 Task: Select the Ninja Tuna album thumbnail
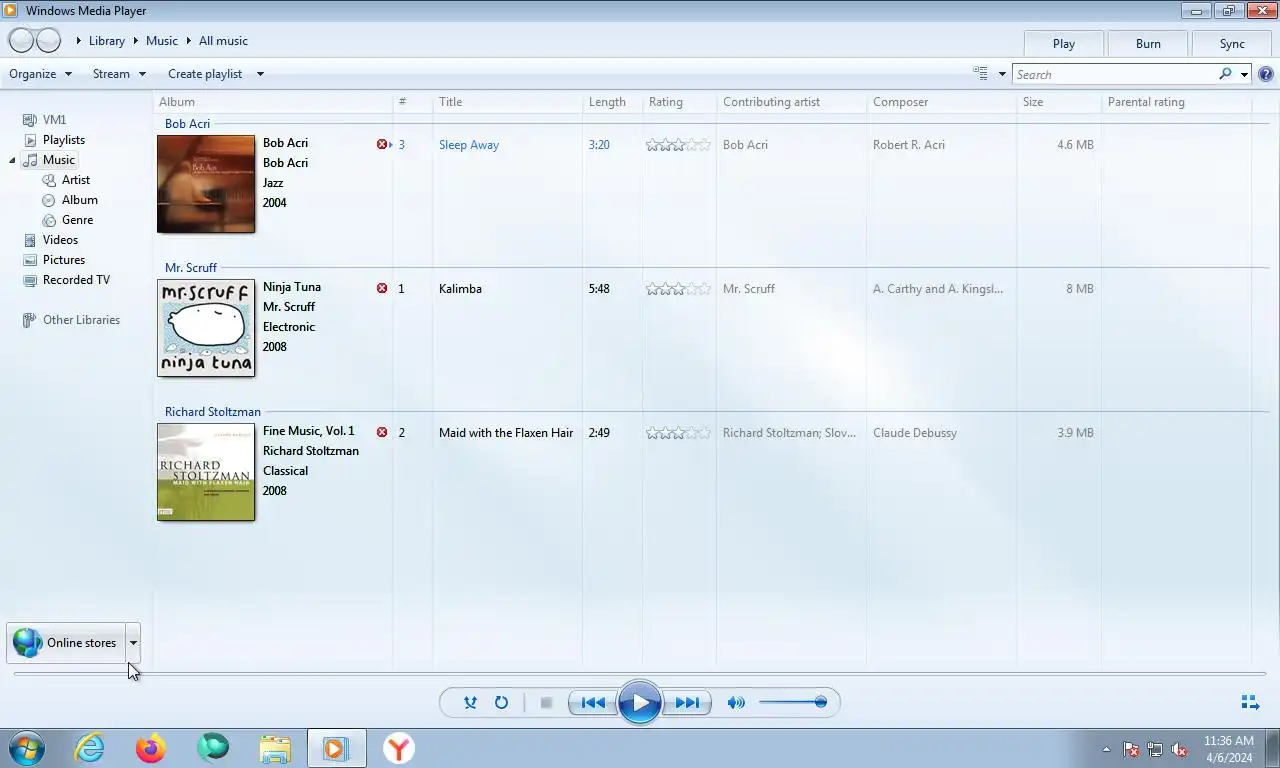[206, 328]
